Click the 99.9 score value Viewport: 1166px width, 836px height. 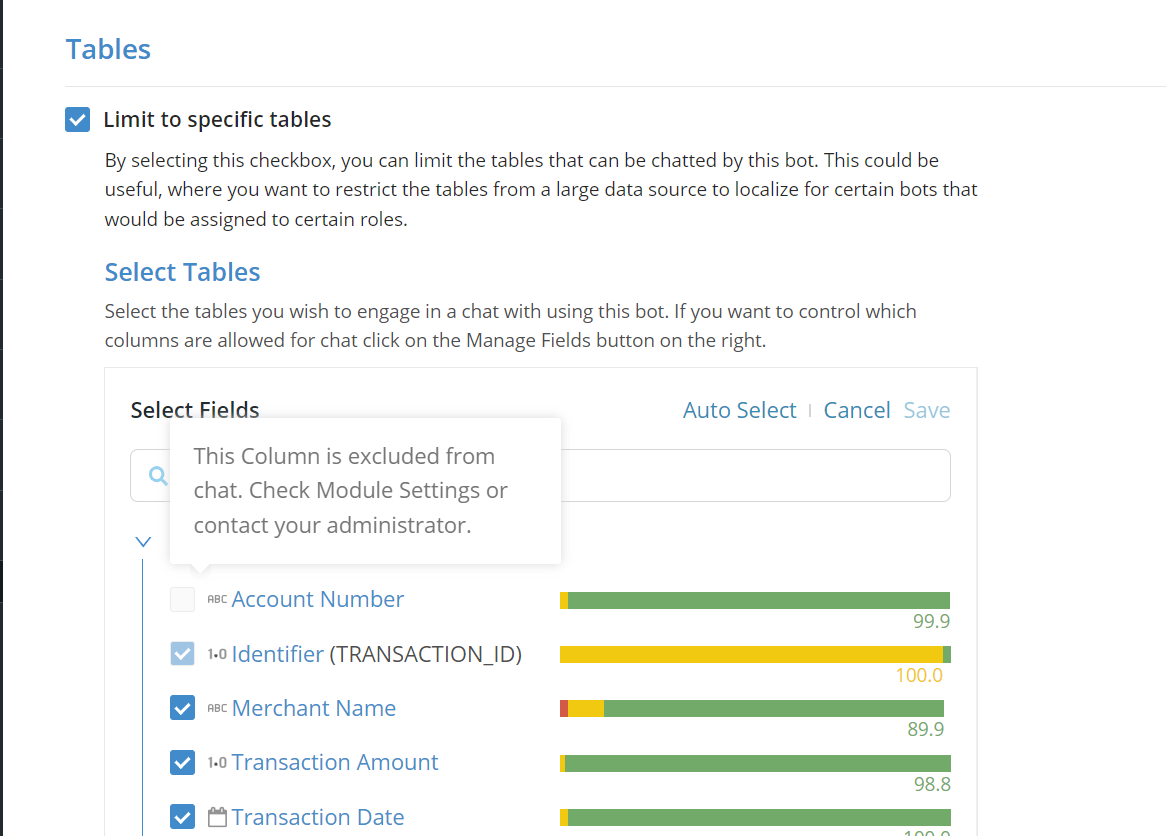932,621
